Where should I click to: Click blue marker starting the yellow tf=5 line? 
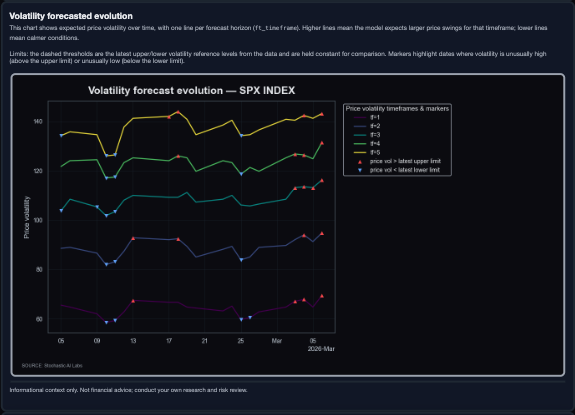(x=61, y=136)
